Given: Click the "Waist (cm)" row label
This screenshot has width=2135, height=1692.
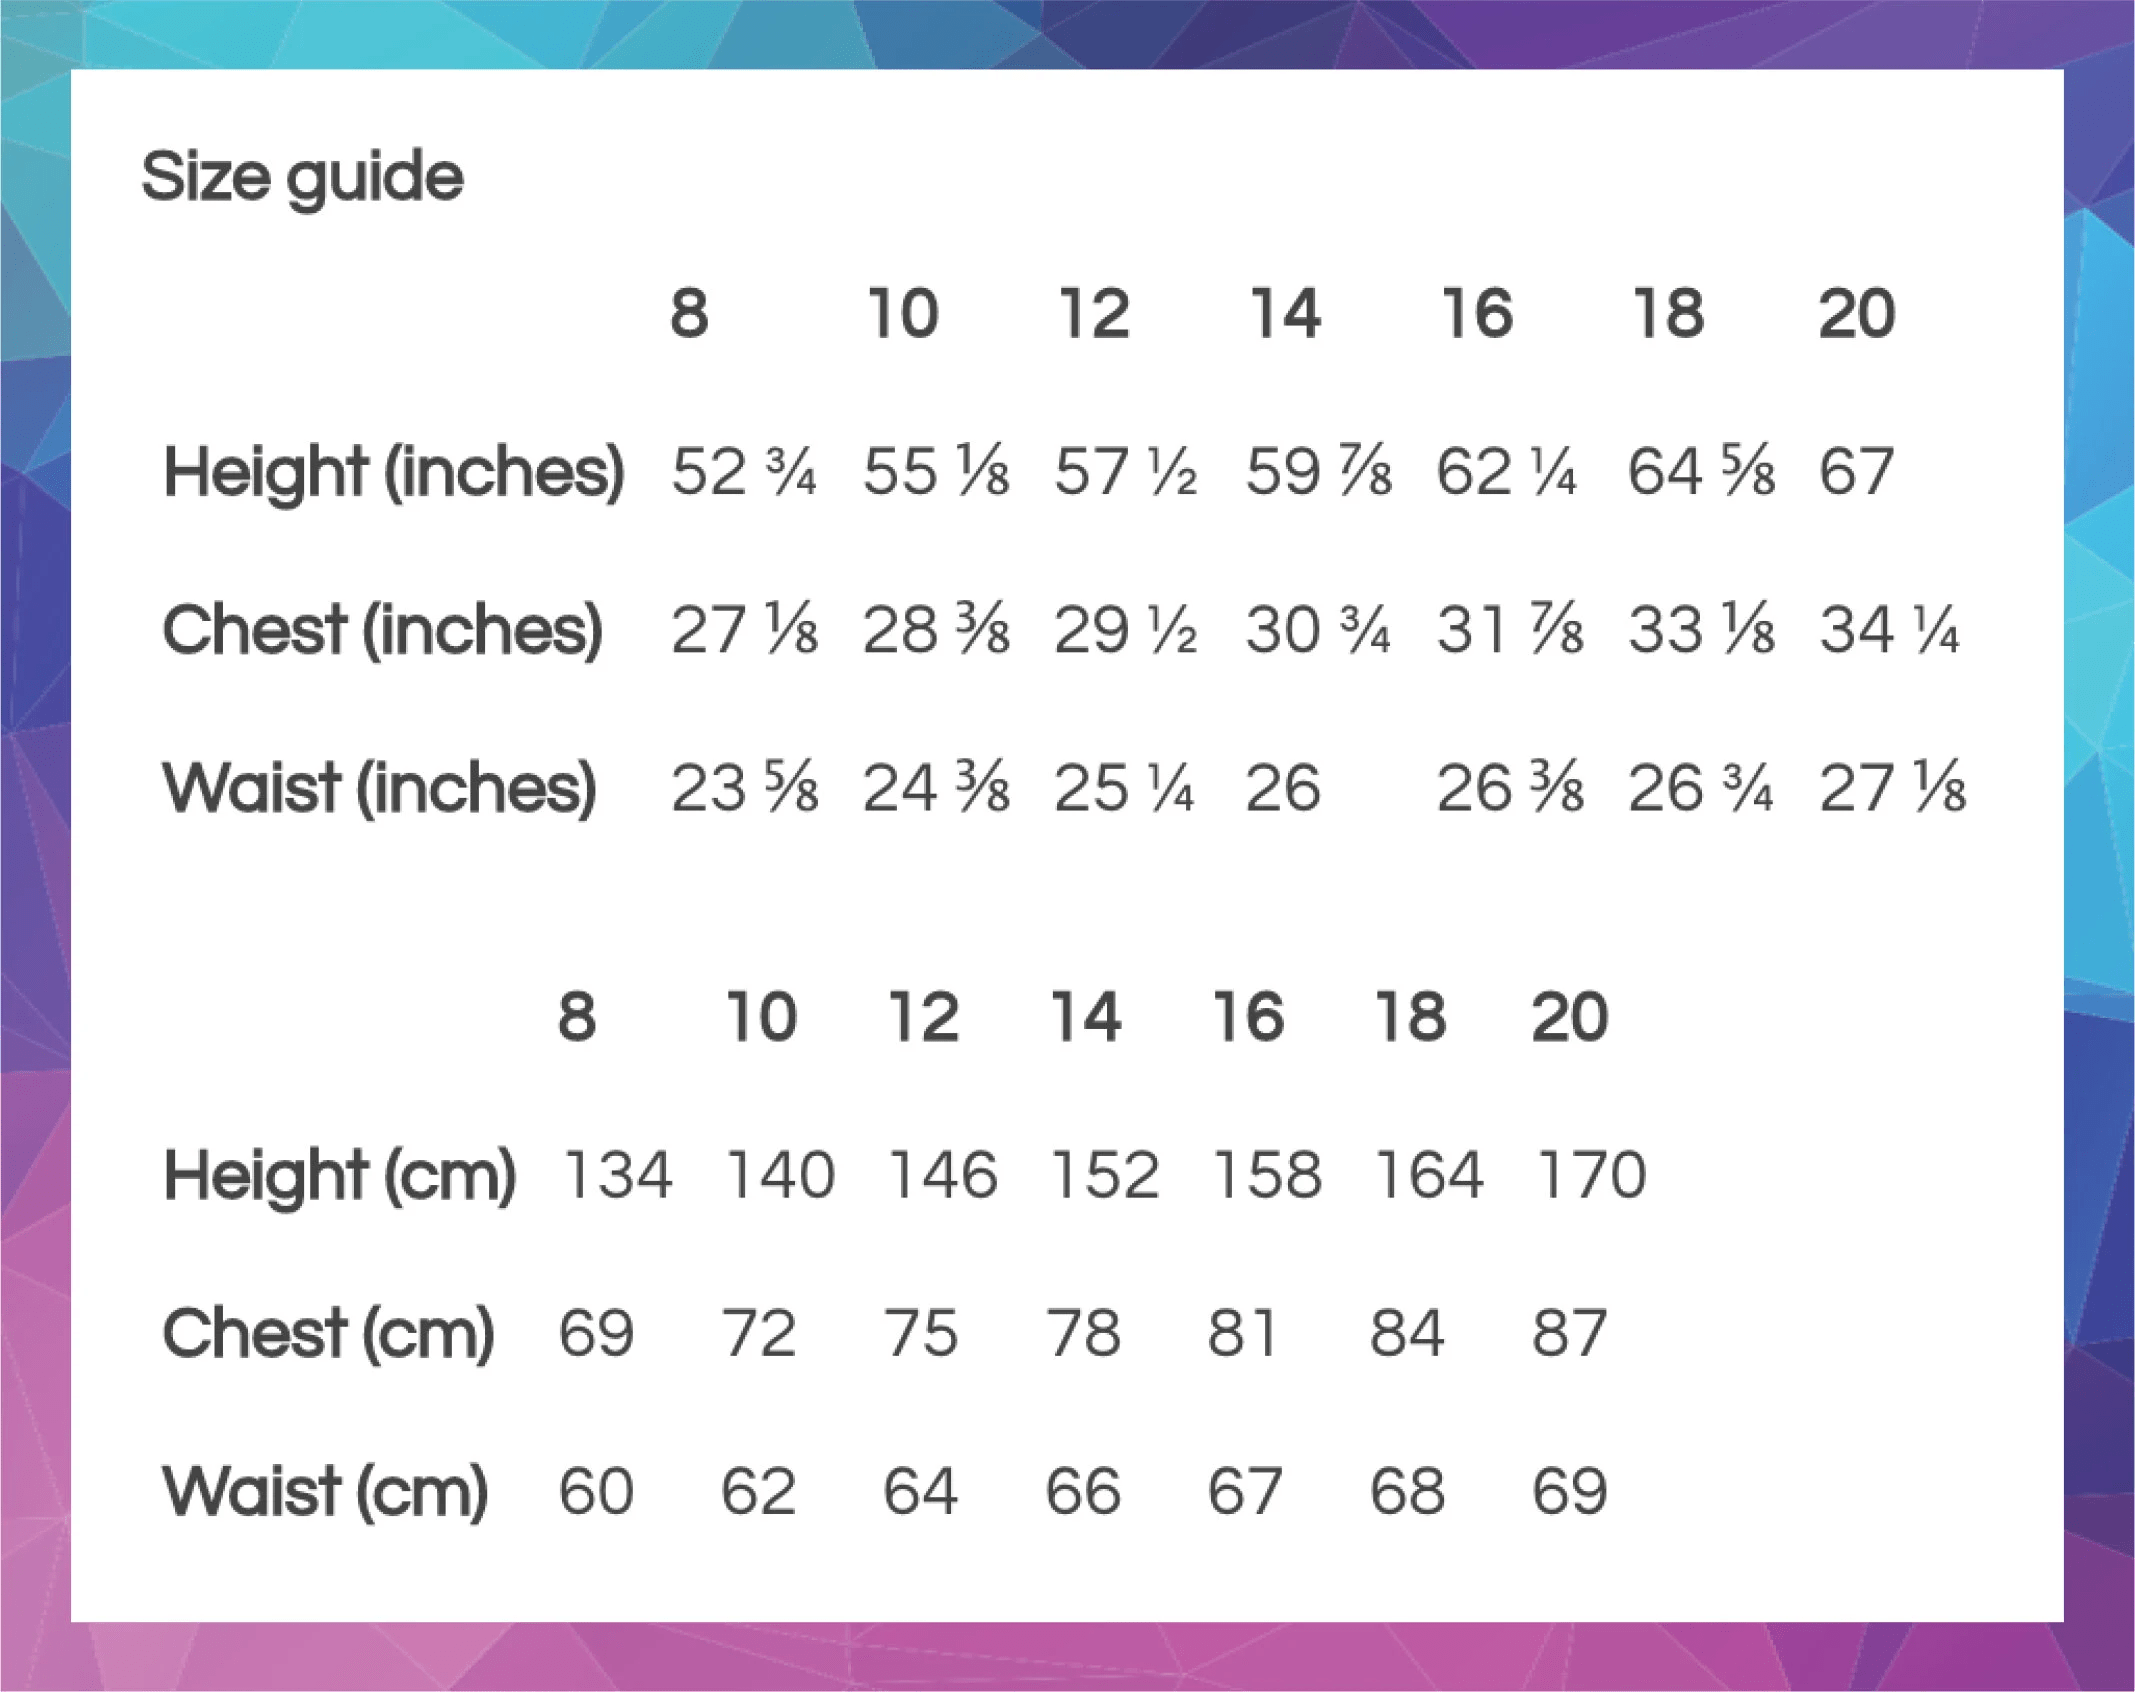Looking at the screenshot, I should 326,1491.
